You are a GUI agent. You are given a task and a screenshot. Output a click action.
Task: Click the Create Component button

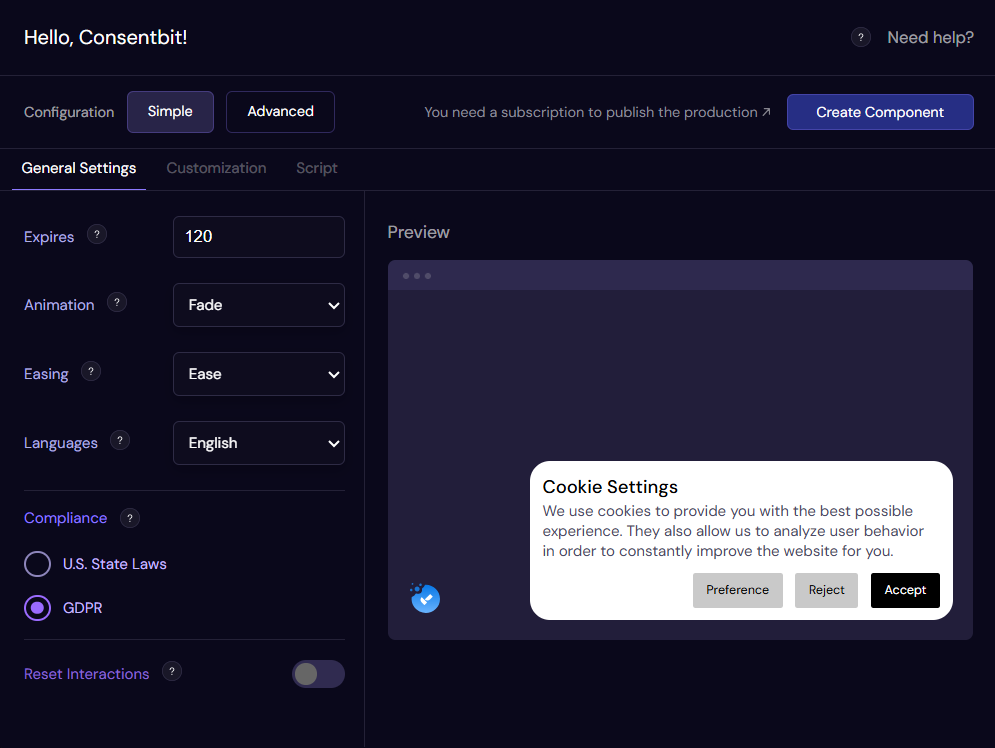point(880,112)
